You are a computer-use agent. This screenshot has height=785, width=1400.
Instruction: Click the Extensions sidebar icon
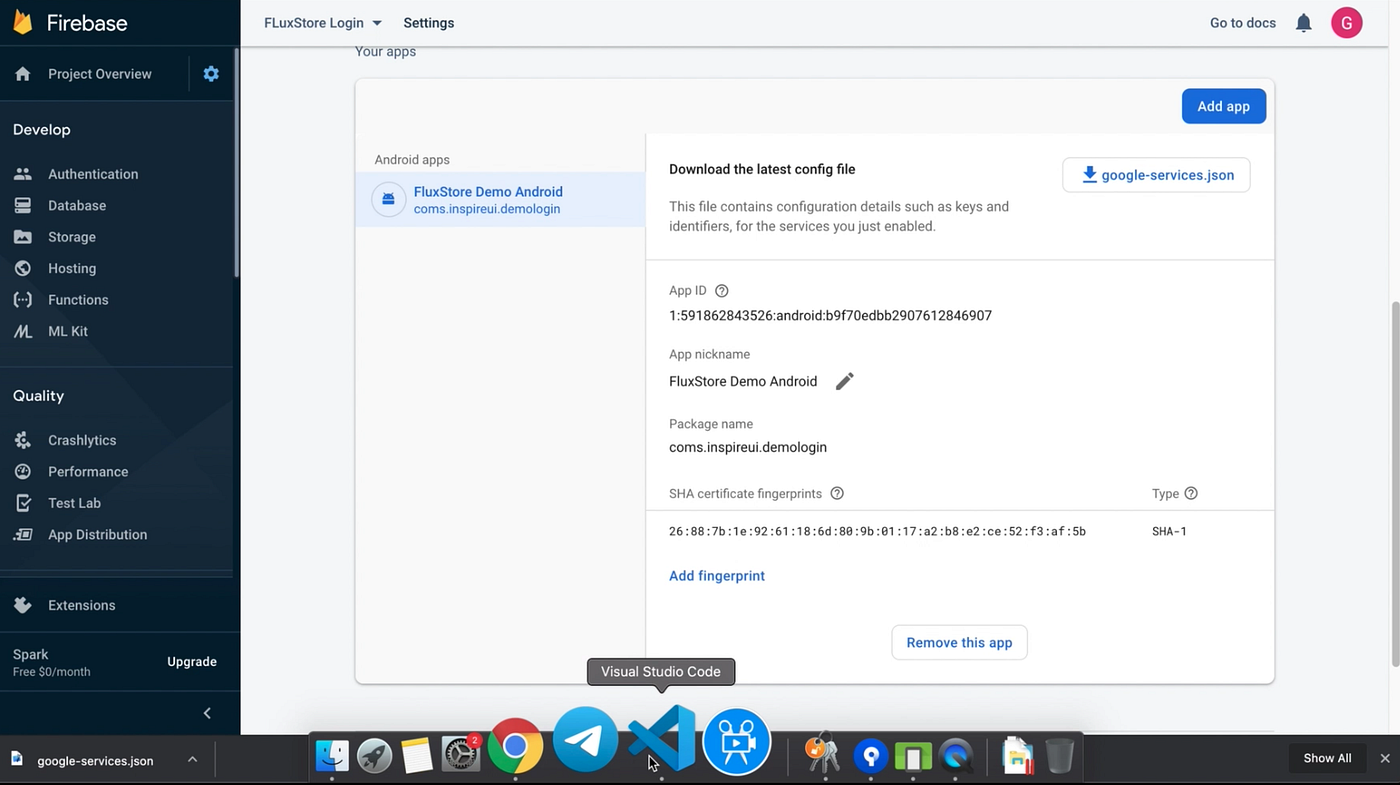pyautogui.click(x=23, y=605)
